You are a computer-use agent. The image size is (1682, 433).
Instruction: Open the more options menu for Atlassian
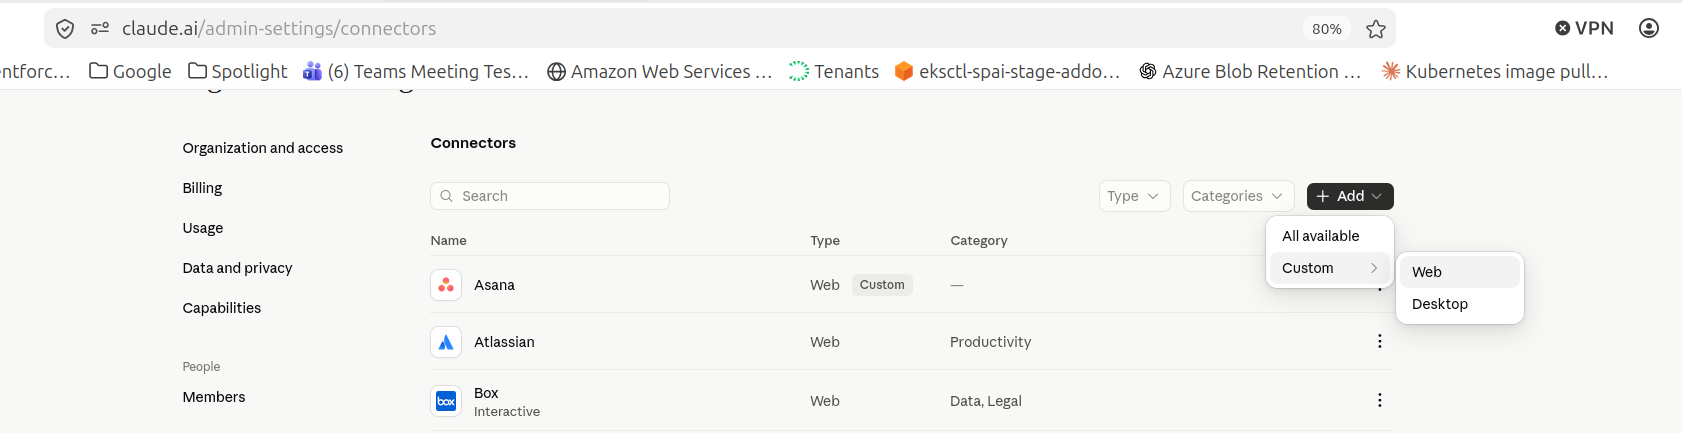coord(1379,341)
